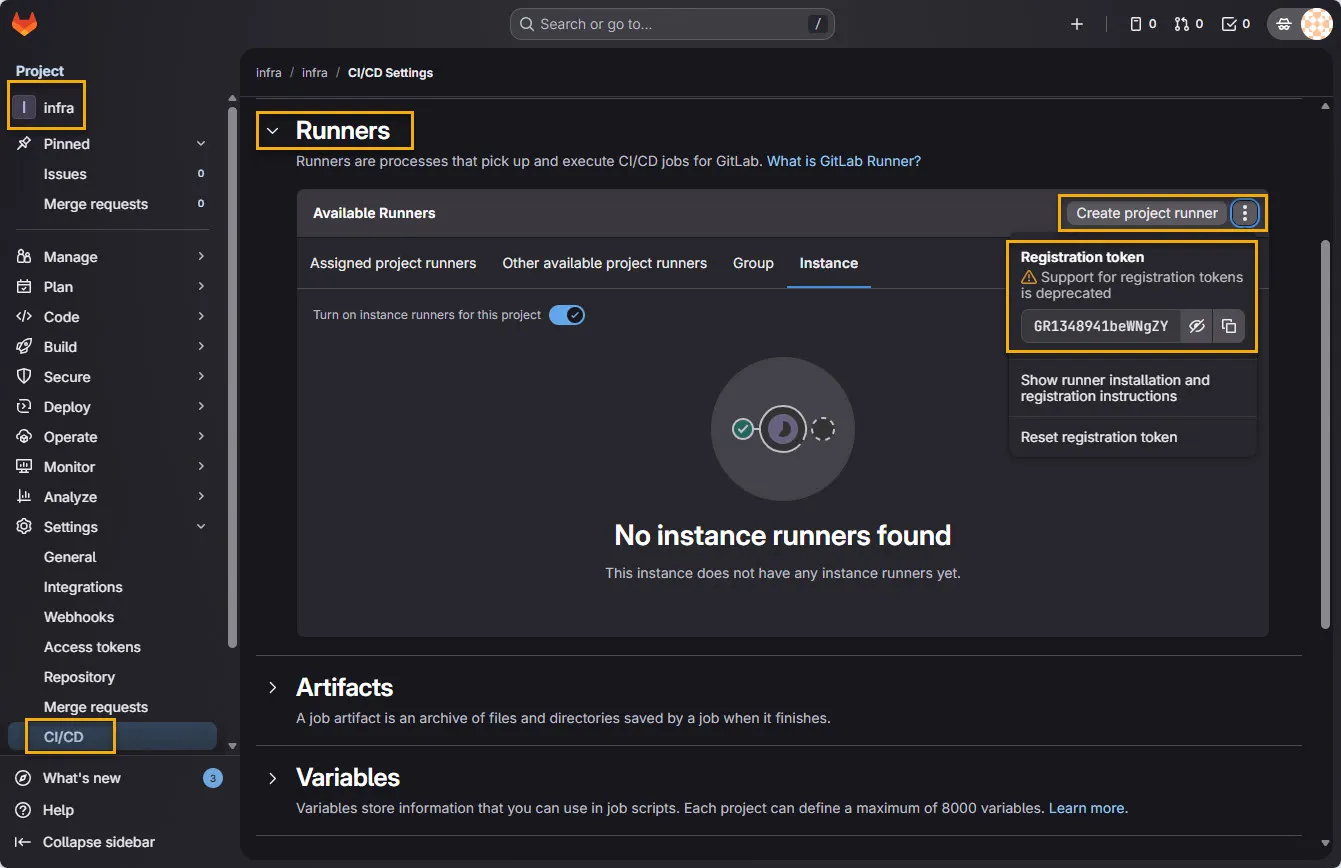The width and height of the screenshot is (1341, 868).
Task: Open Merge requests settings page
Action: coord(112,707)
